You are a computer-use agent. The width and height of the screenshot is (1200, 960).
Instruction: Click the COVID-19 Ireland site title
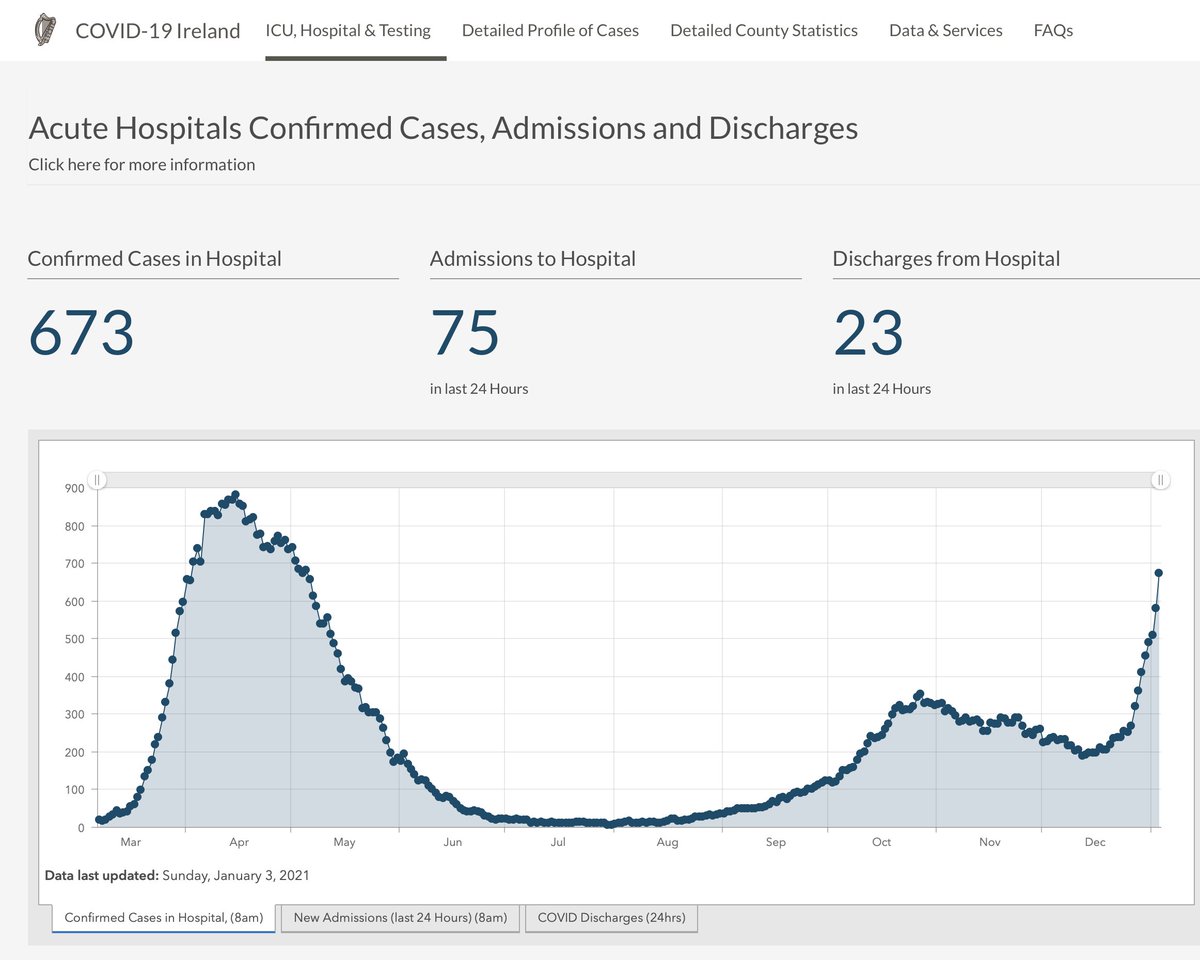coord(156,30)
